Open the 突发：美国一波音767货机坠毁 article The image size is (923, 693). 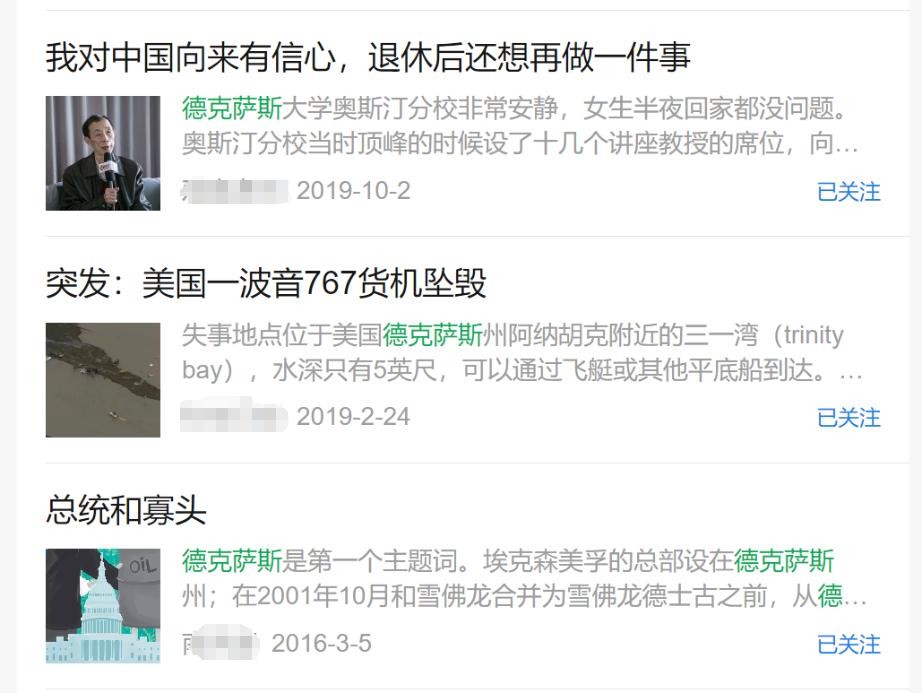pos(266,283)
